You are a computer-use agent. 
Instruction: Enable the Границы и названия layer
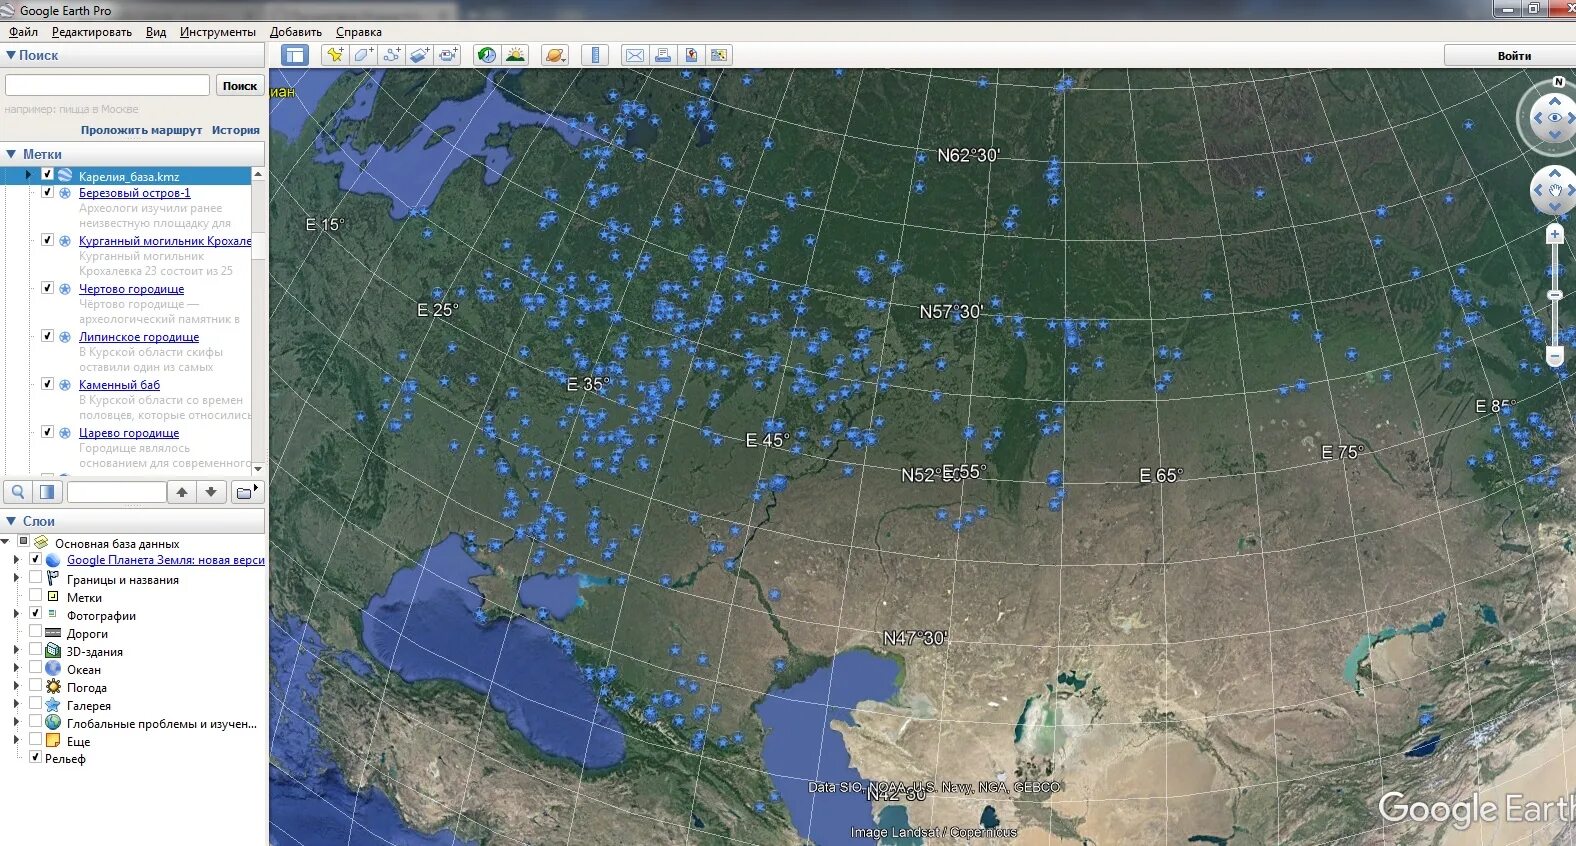35,578
